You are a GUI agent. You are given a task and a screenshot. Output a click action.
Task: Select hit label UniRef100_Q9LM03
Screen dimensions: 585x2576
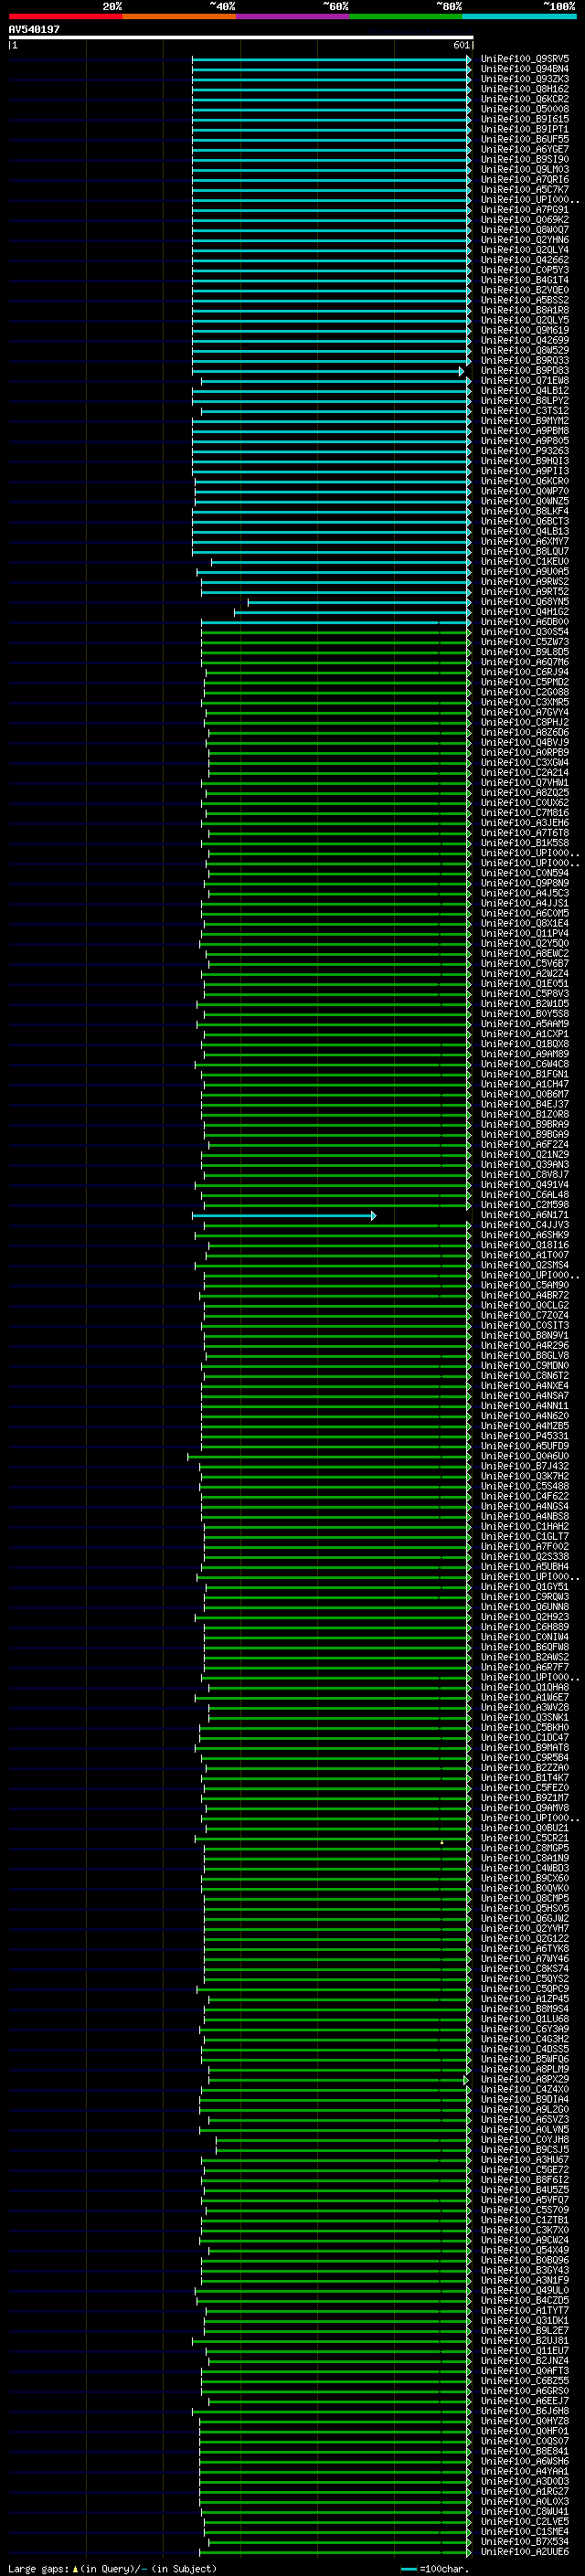525,170
